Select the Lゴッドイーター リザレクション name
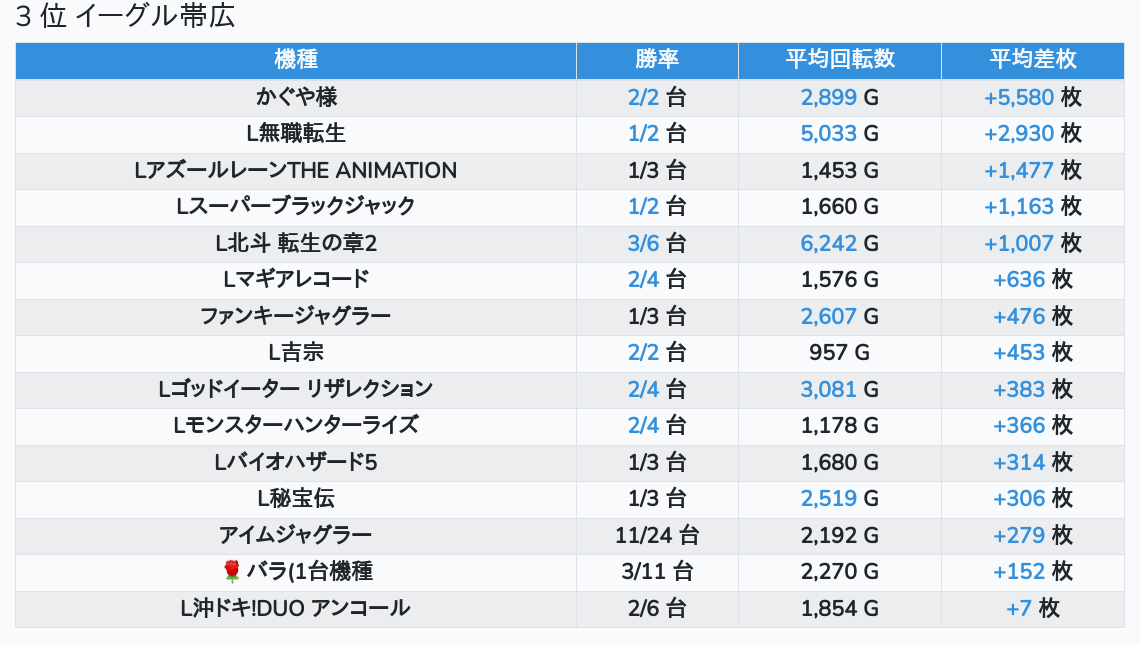 click(x=296, y=389)
